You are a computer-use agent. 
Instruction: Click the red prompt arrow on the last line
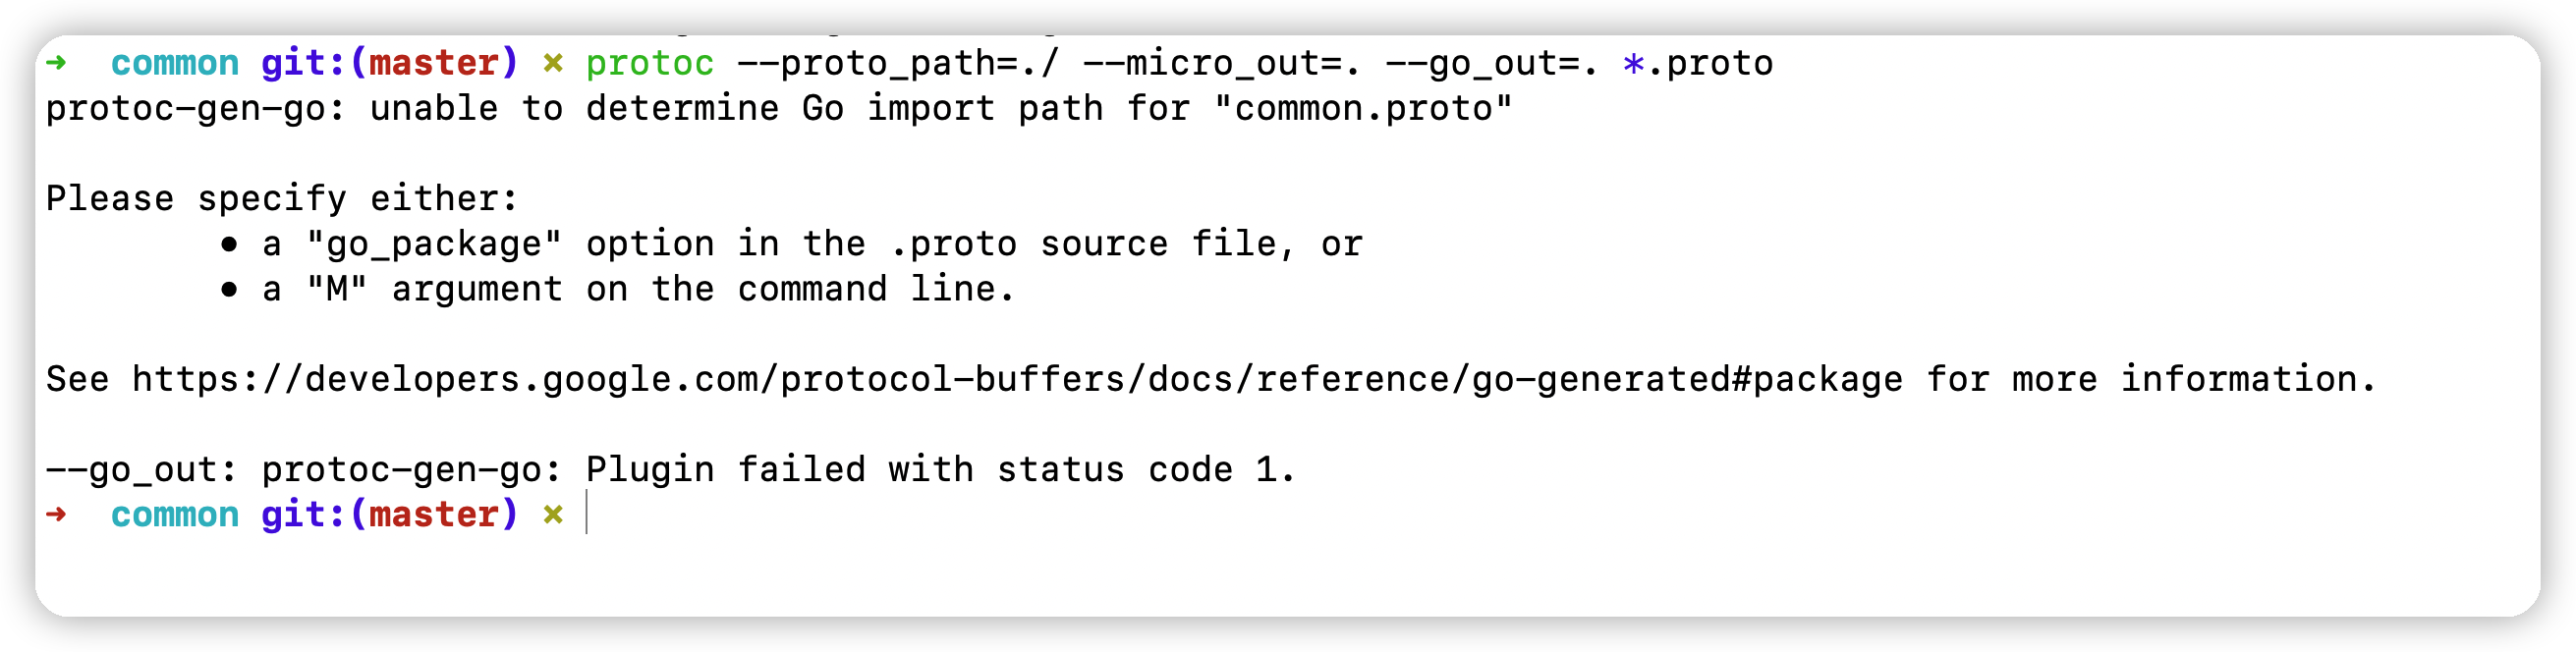point(57,515)
